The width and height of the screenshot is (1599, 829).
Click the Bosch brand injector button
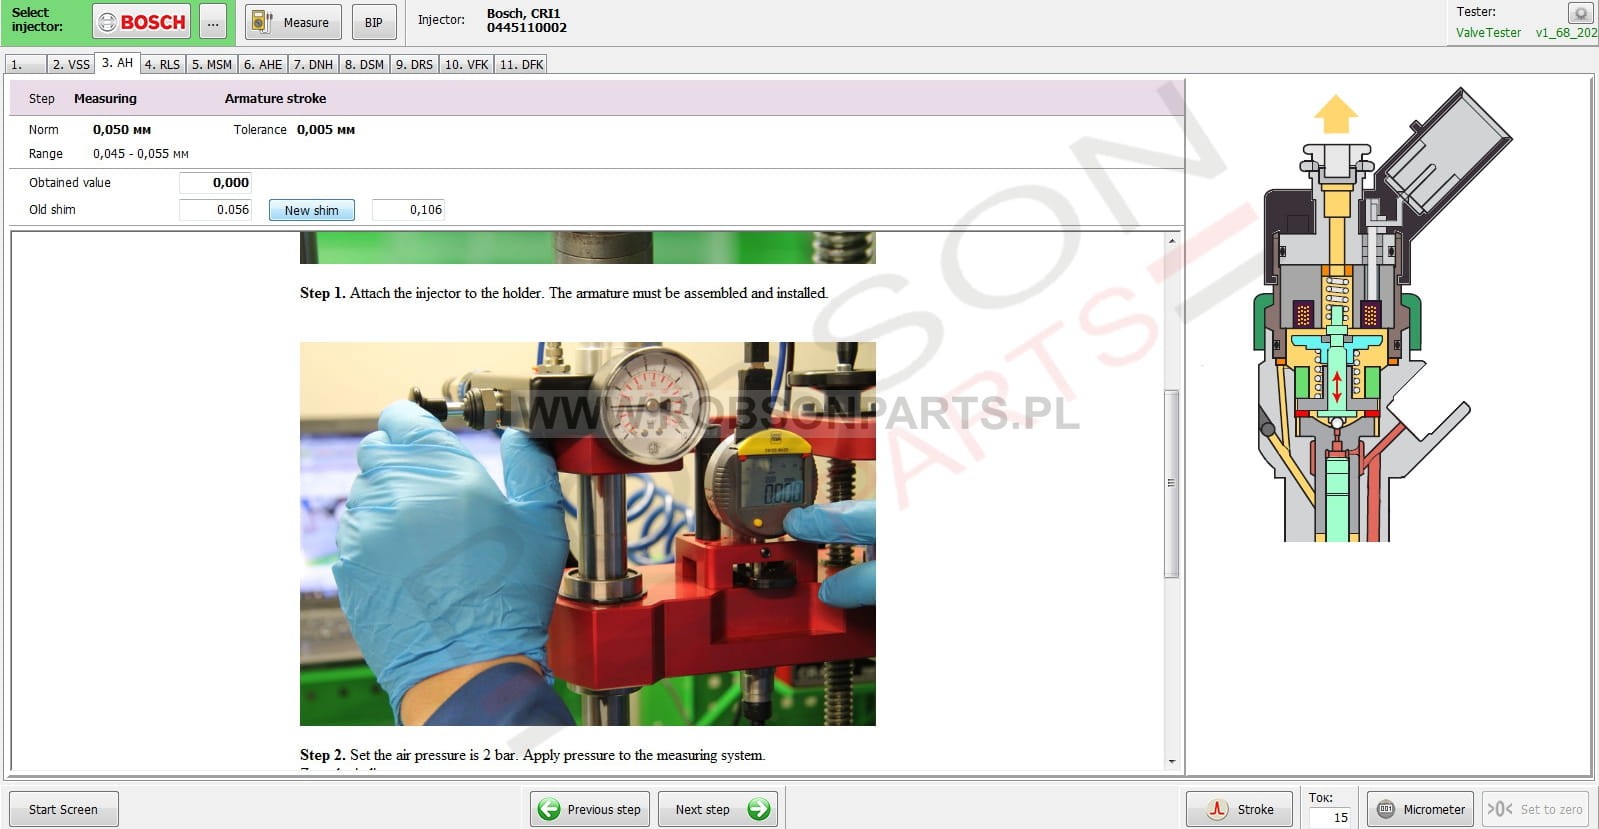(x=142, y=22)
